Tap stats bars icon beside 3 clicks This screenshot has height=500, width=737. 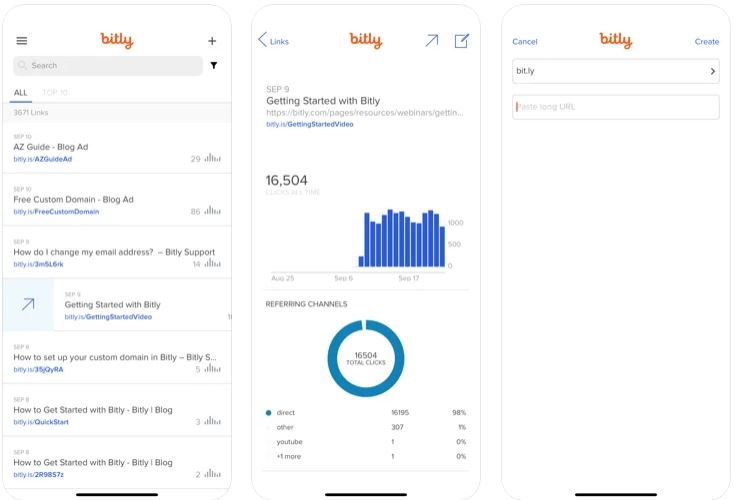(x=212, y=421)
